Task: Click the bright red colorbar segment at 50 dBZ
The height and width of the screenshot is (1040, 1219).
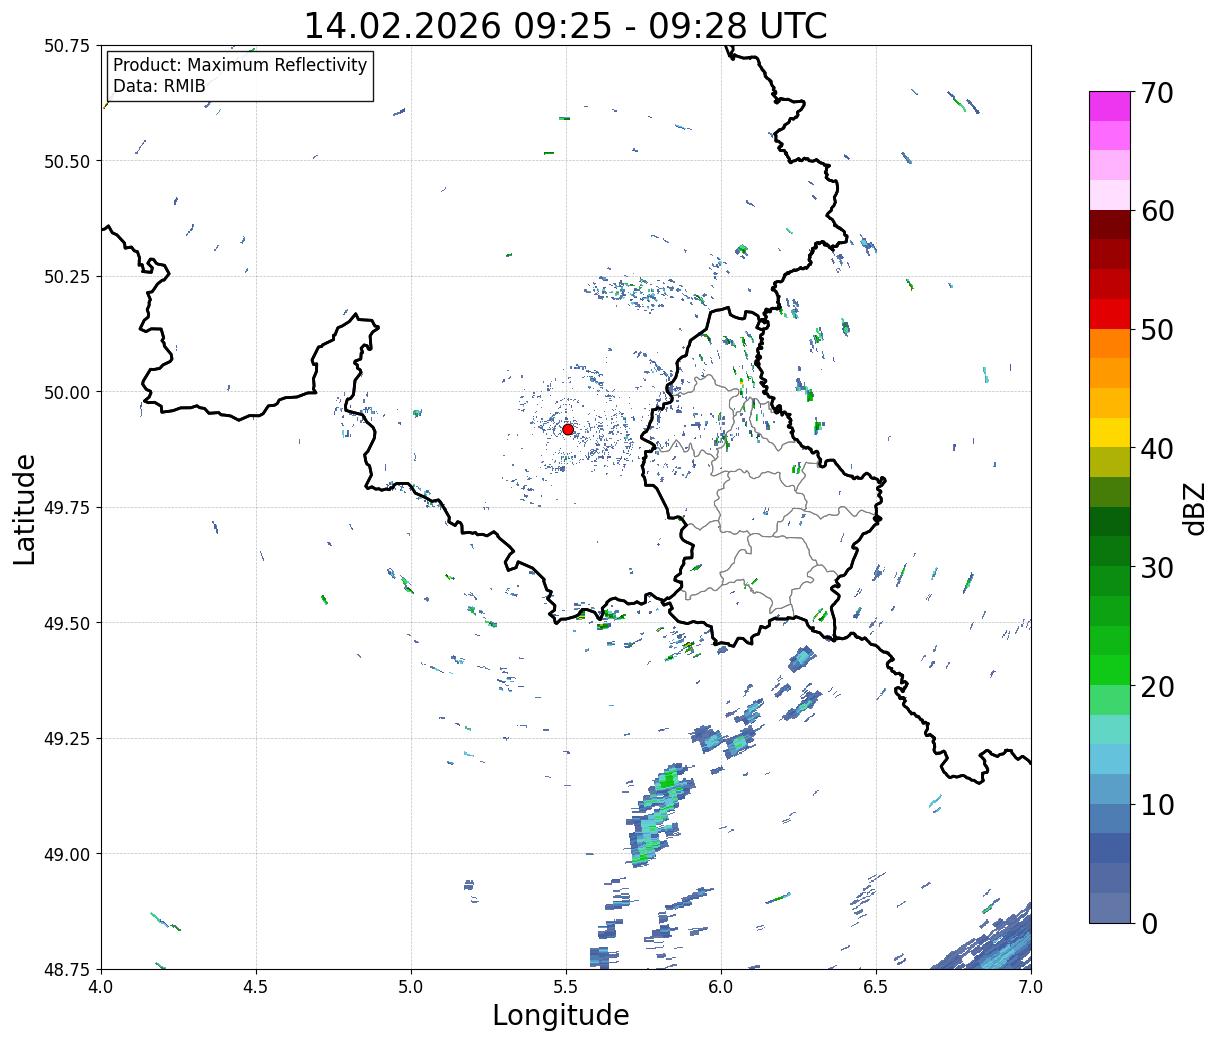Action: click(1110, 314)
